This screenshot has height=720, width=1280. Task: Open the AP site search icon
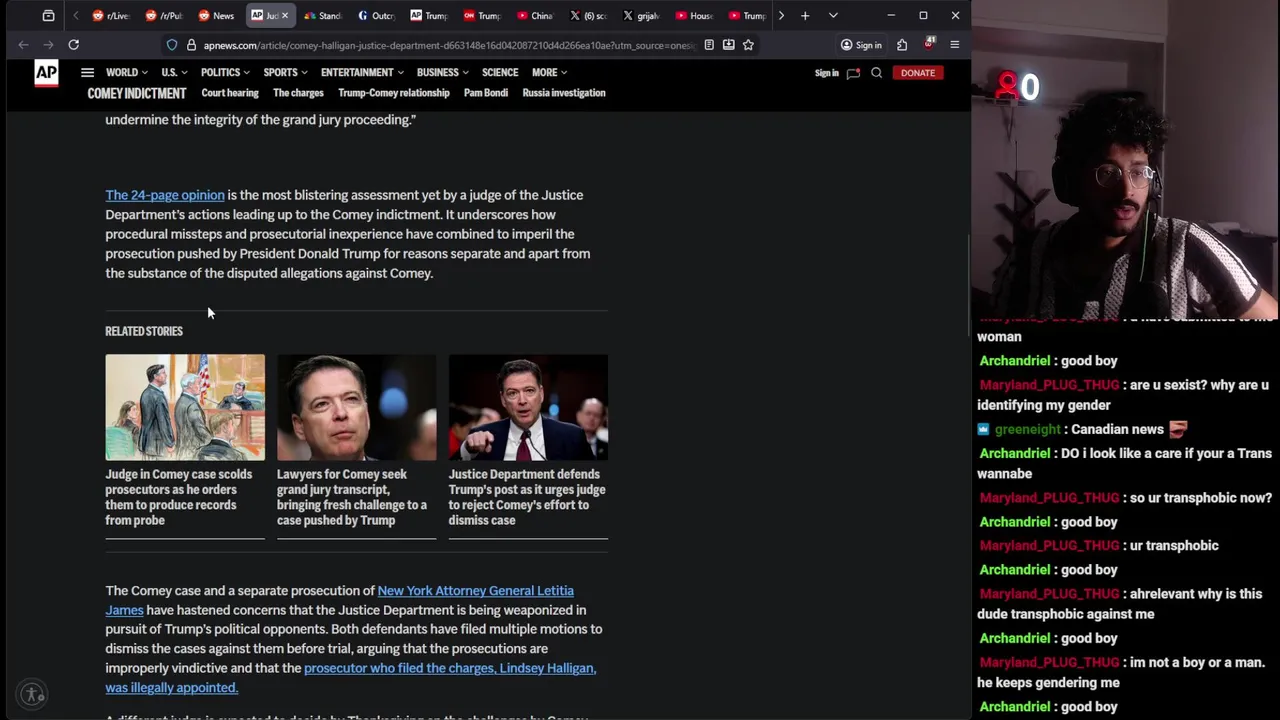point(876,73)
